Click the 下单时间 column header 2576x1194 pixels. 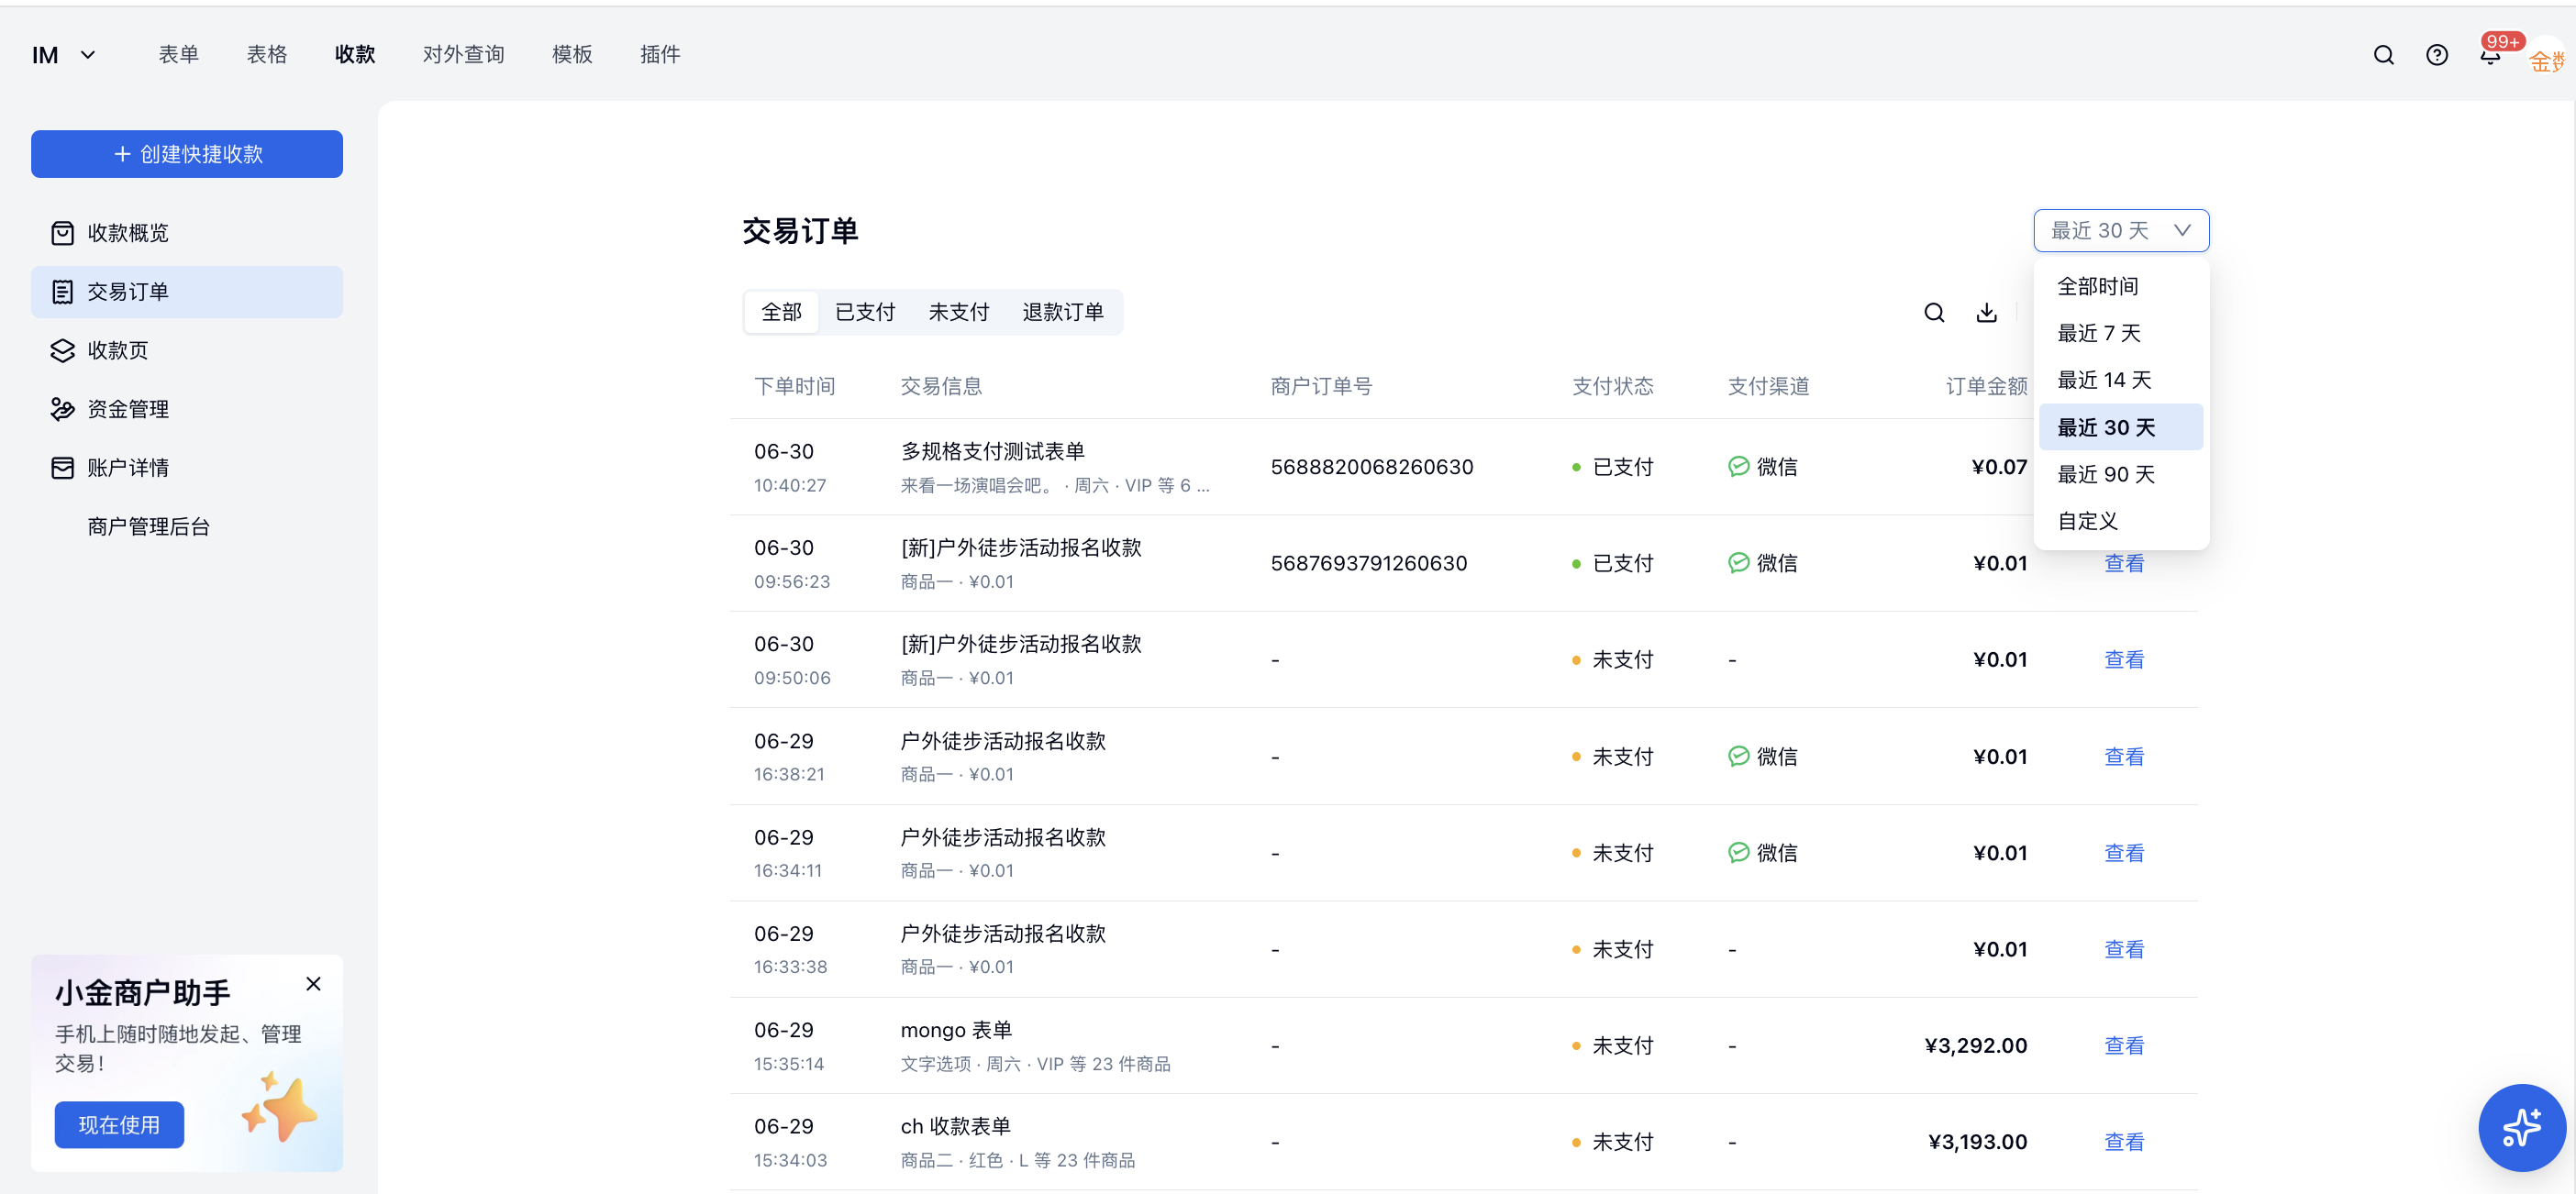(x=794, y=386)
